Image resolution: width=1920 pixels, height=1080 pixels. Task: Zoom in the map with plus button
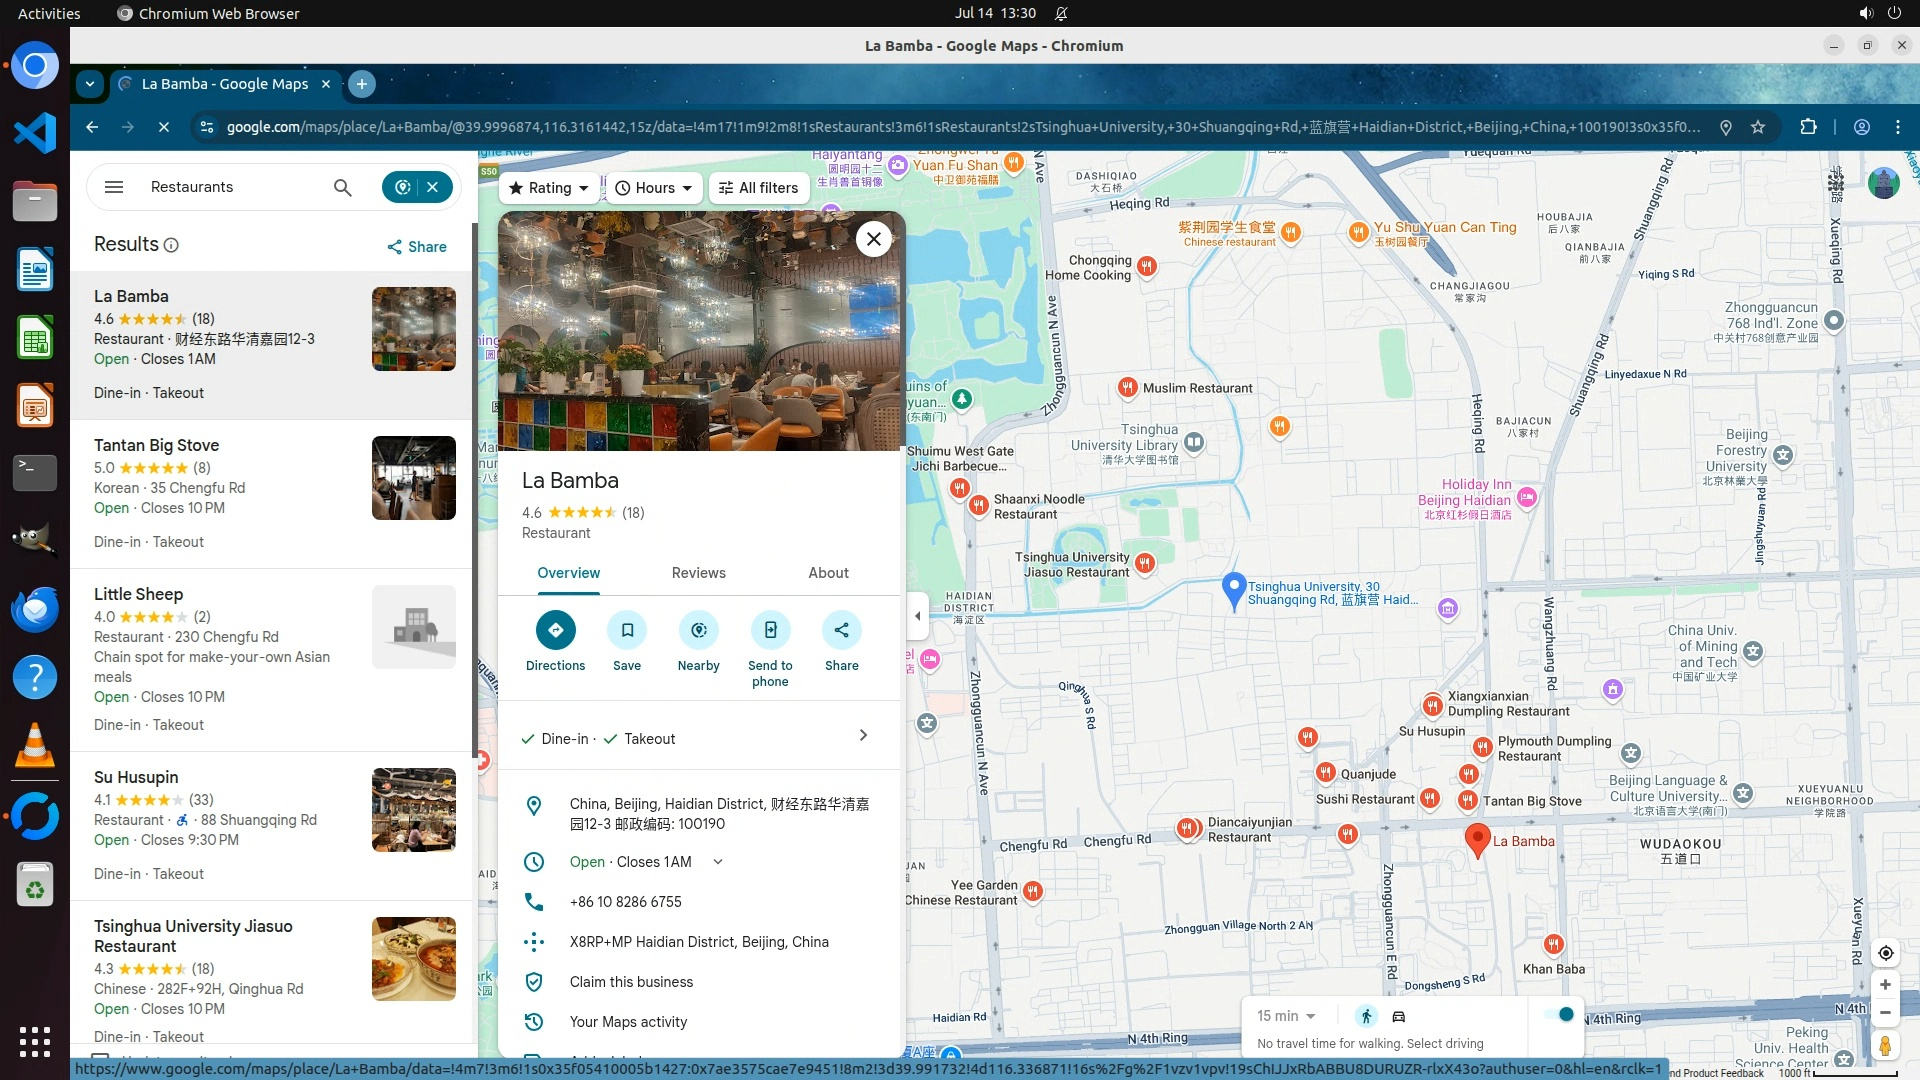click(1885, 985)
